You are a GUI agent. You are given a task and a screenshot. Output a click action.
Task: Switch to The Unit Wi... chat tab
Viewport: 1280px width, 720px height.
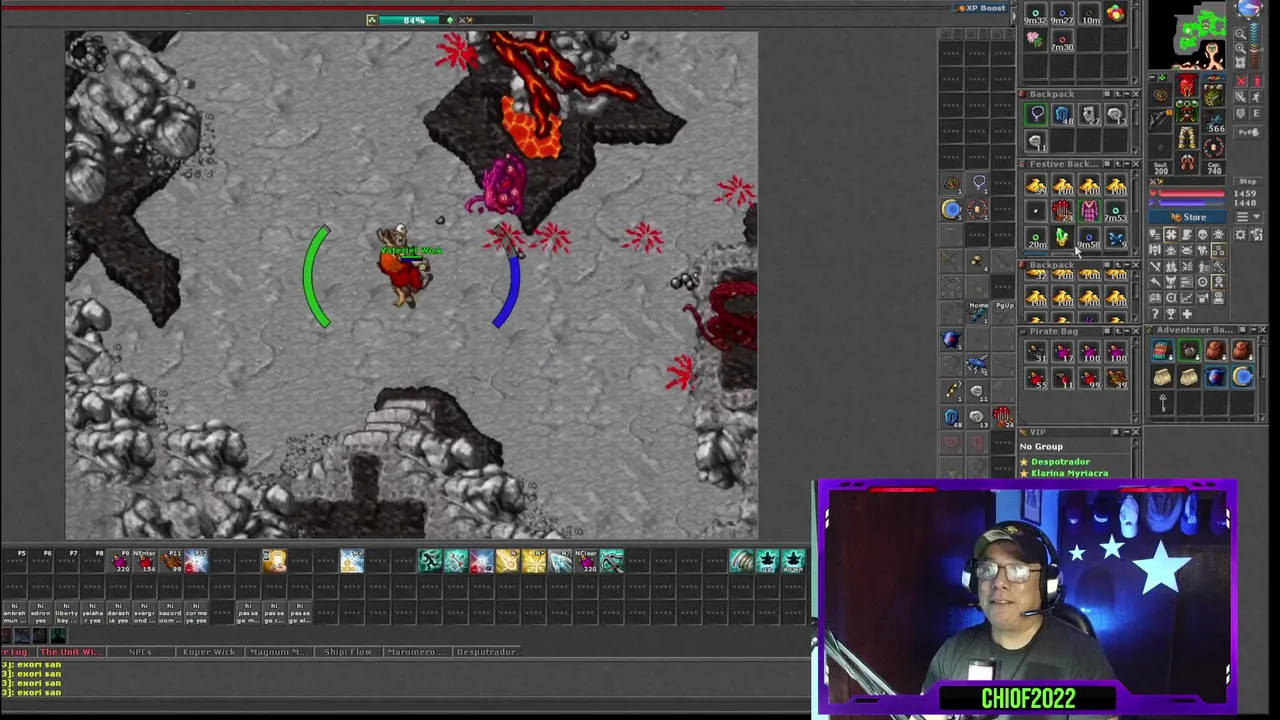(x=70, y=652)
